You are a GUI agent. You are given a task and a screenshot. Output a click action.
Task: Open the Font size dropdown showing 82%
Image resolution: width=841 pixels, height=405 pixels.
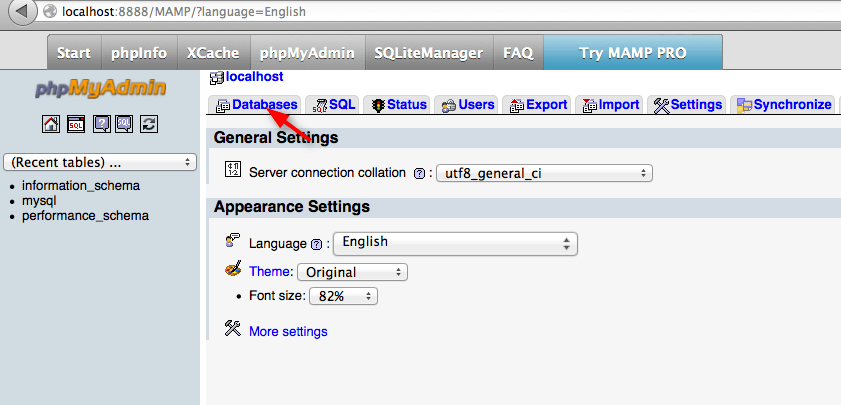tap(344, 296)
